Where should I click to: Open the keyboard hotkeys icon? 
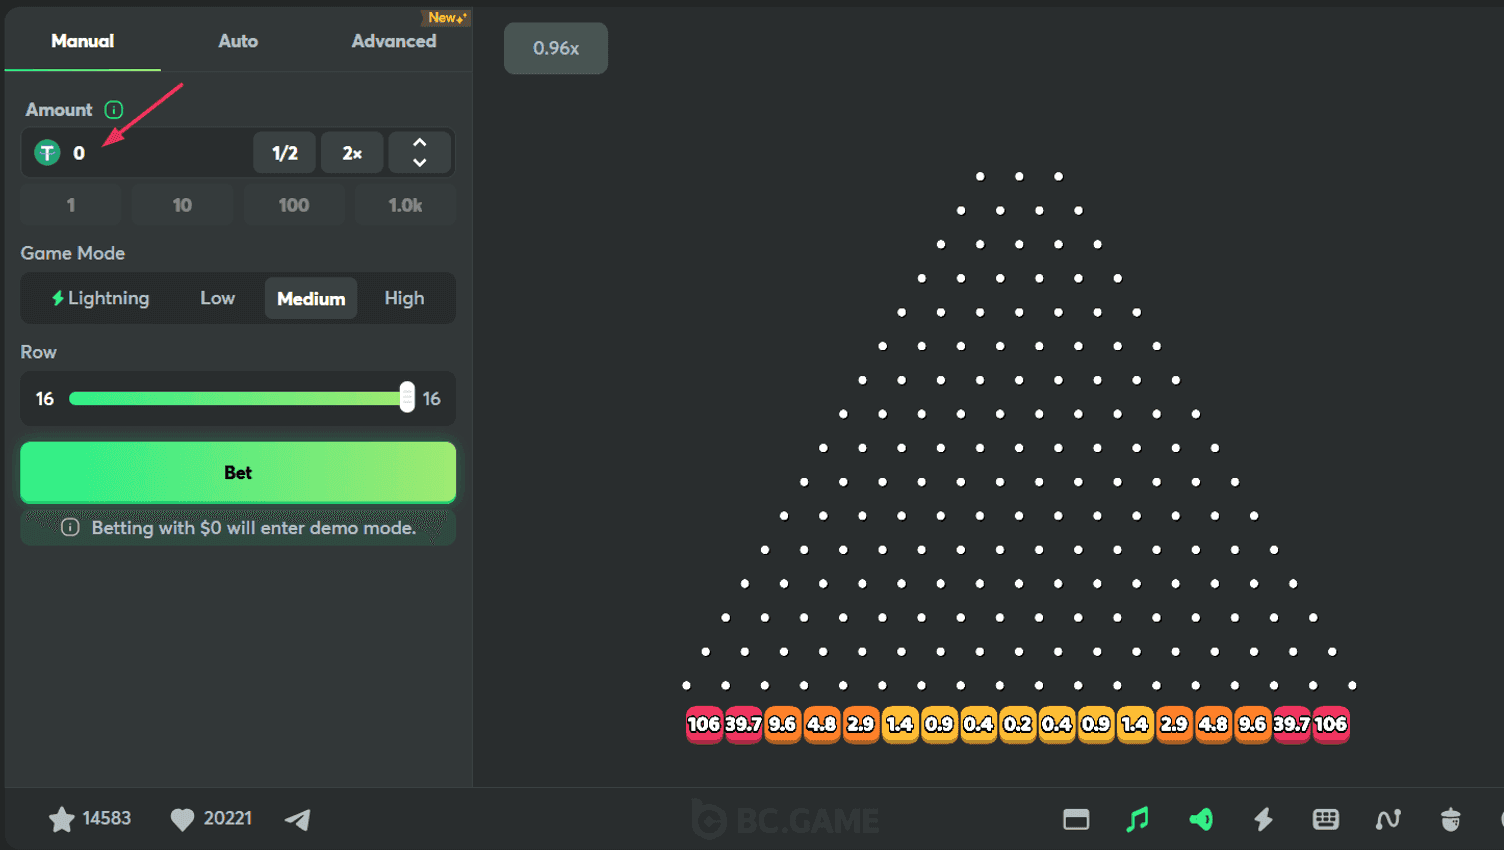coord(1326,820)
